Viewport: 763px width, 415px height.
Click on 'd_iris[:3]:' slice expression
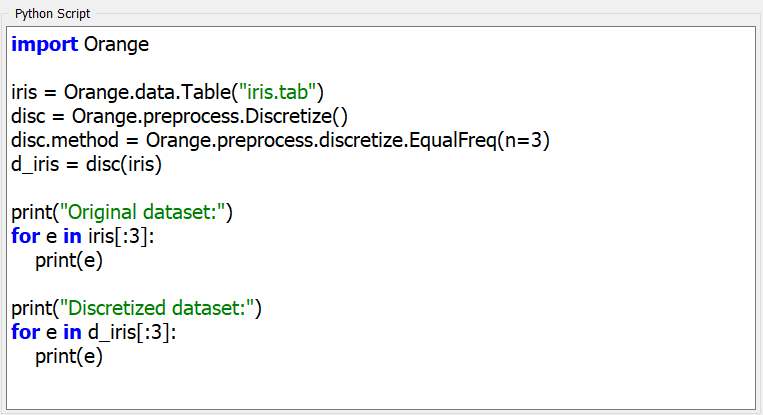tap(132, 332)
